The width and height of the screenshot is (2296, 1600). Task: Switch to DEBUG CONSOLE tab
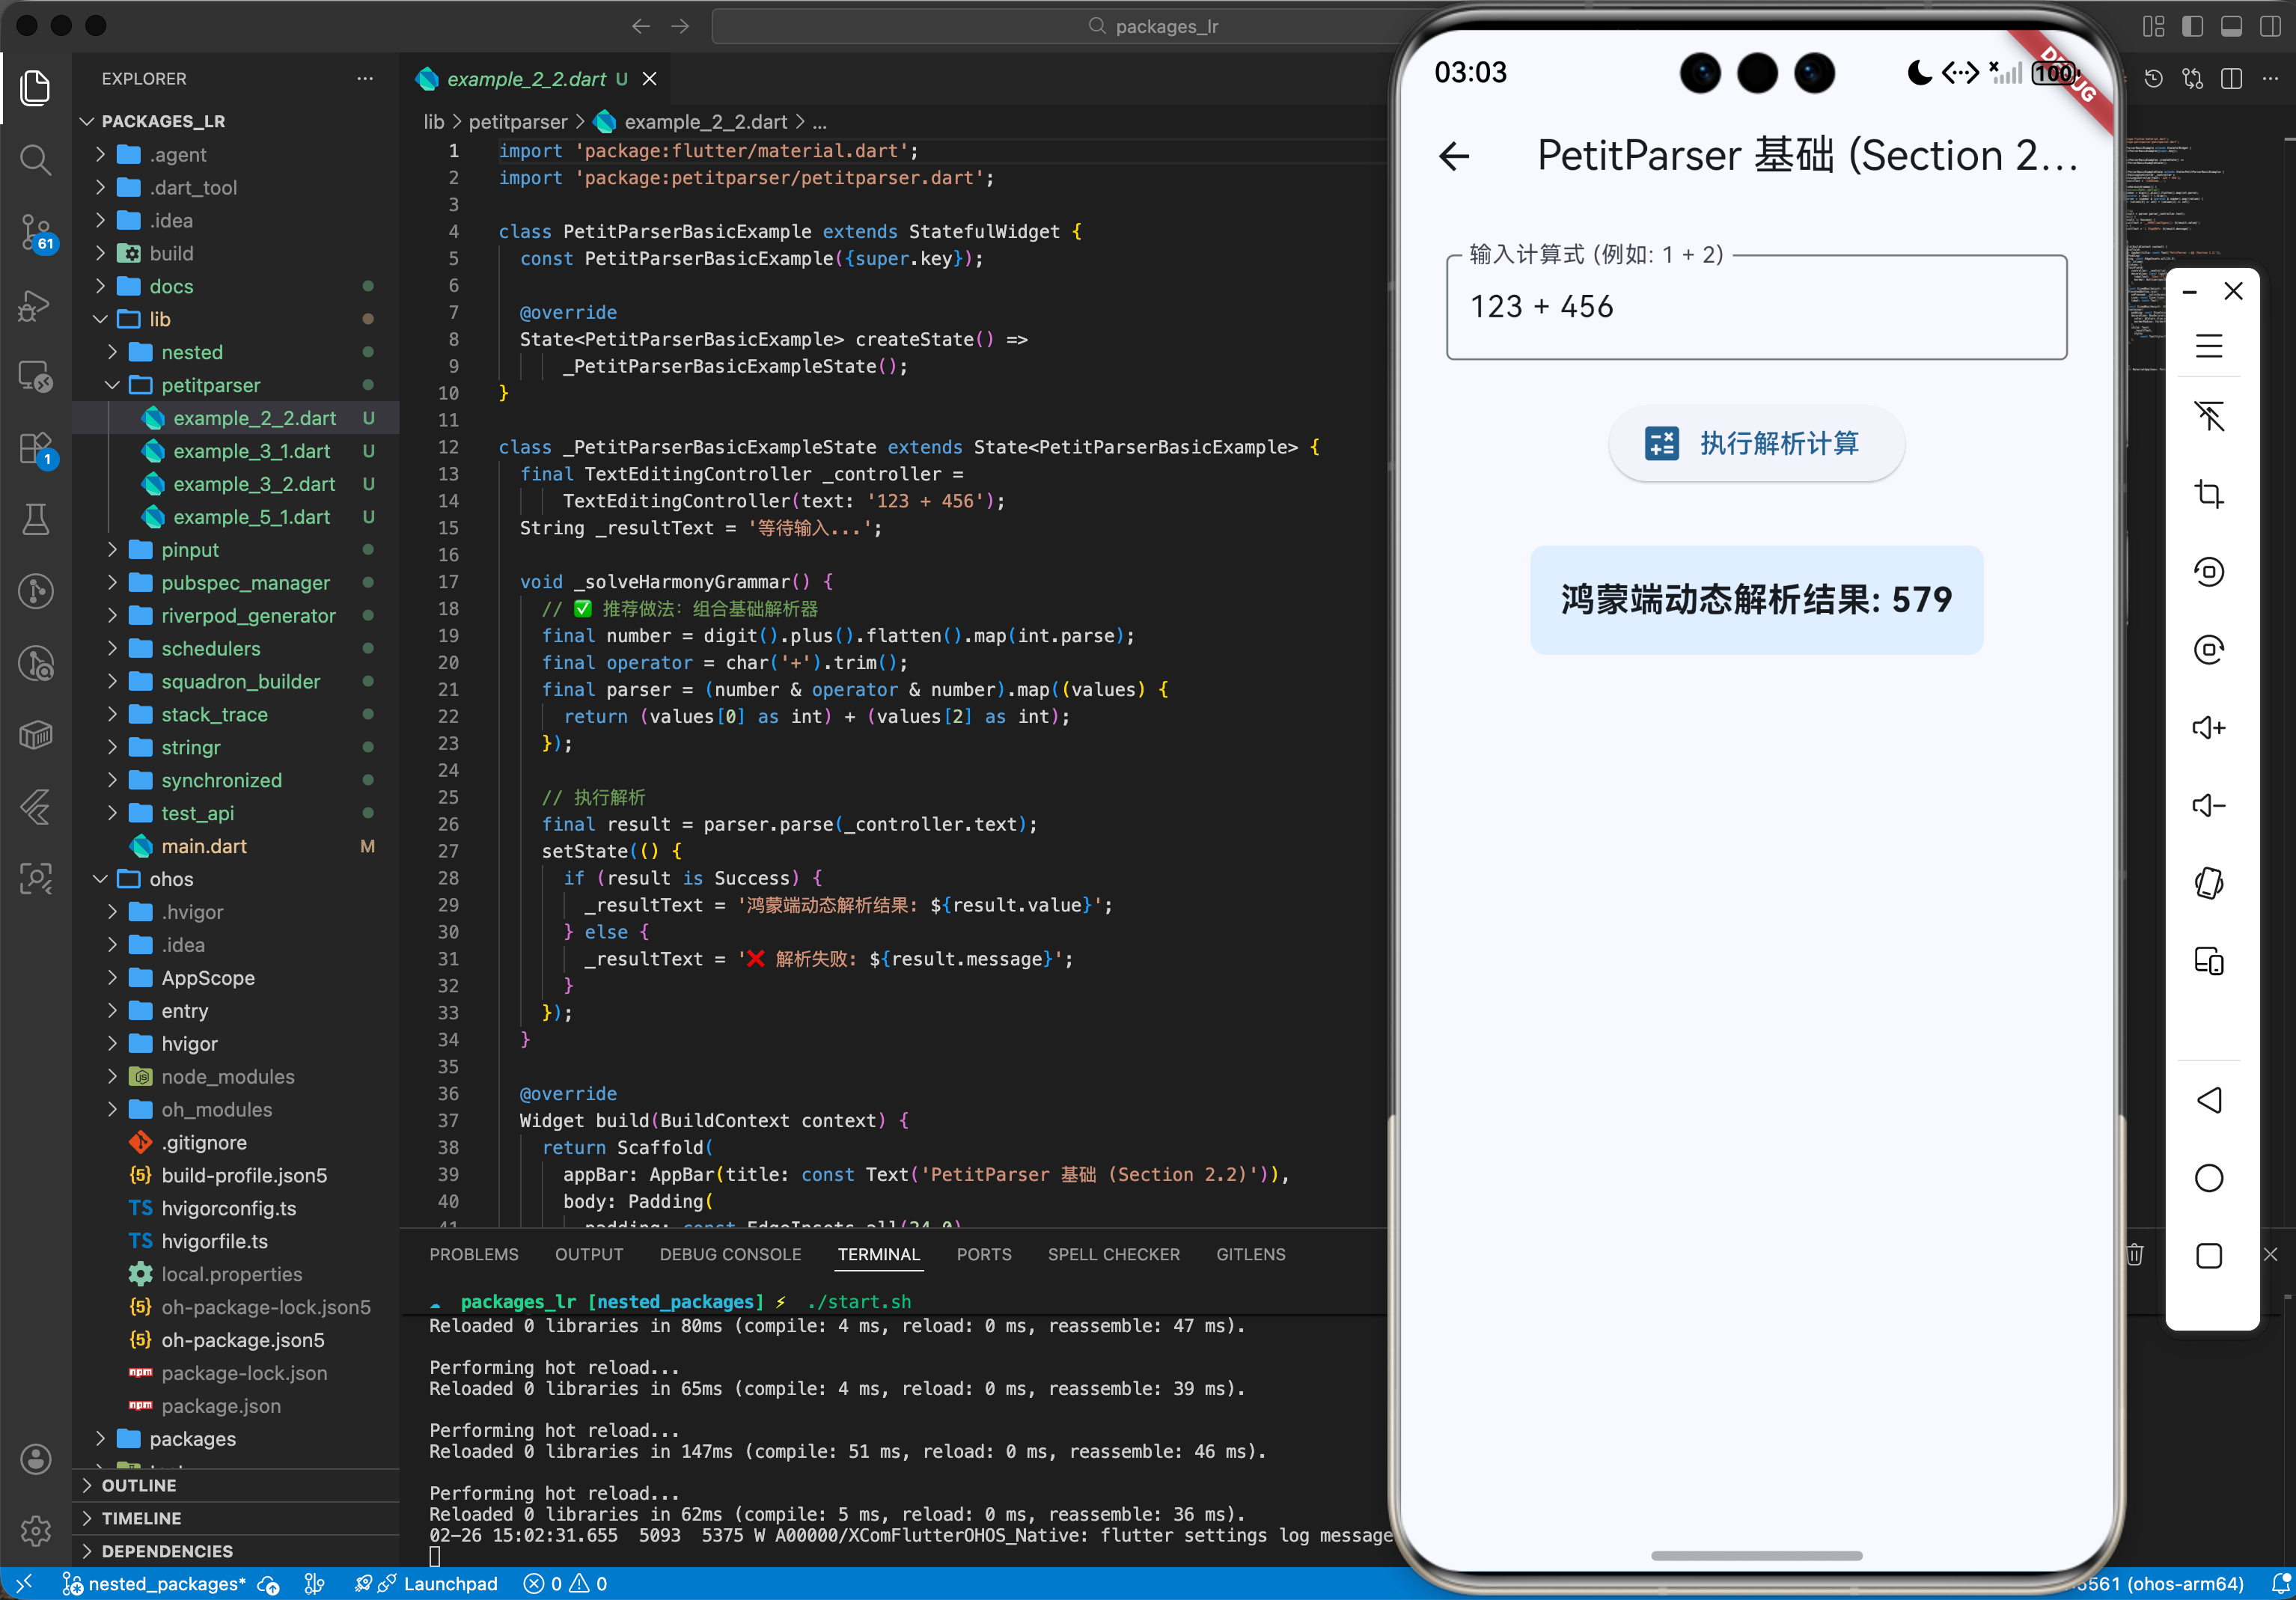730,1254
